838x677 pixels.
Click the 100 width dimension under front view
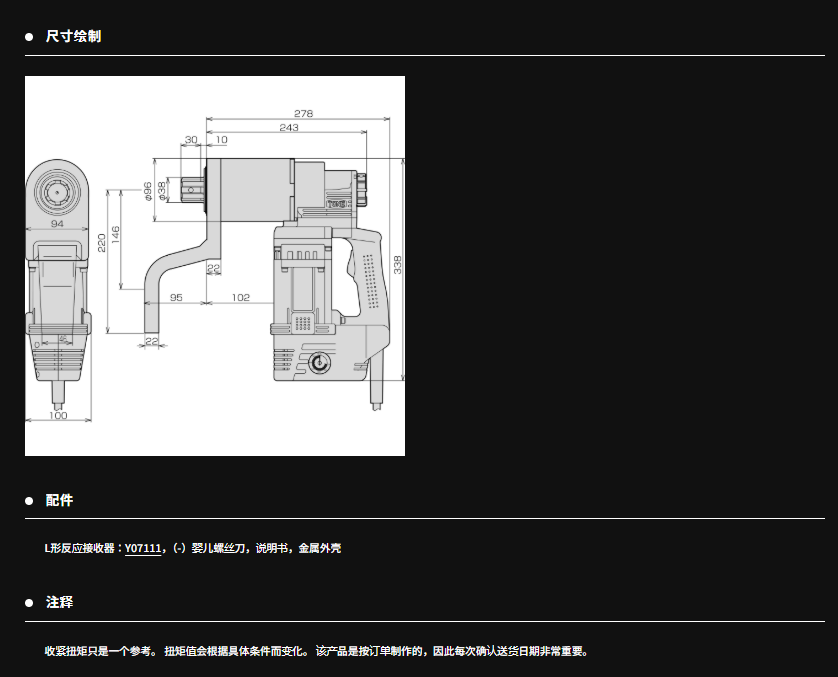[x=58, y=415]
